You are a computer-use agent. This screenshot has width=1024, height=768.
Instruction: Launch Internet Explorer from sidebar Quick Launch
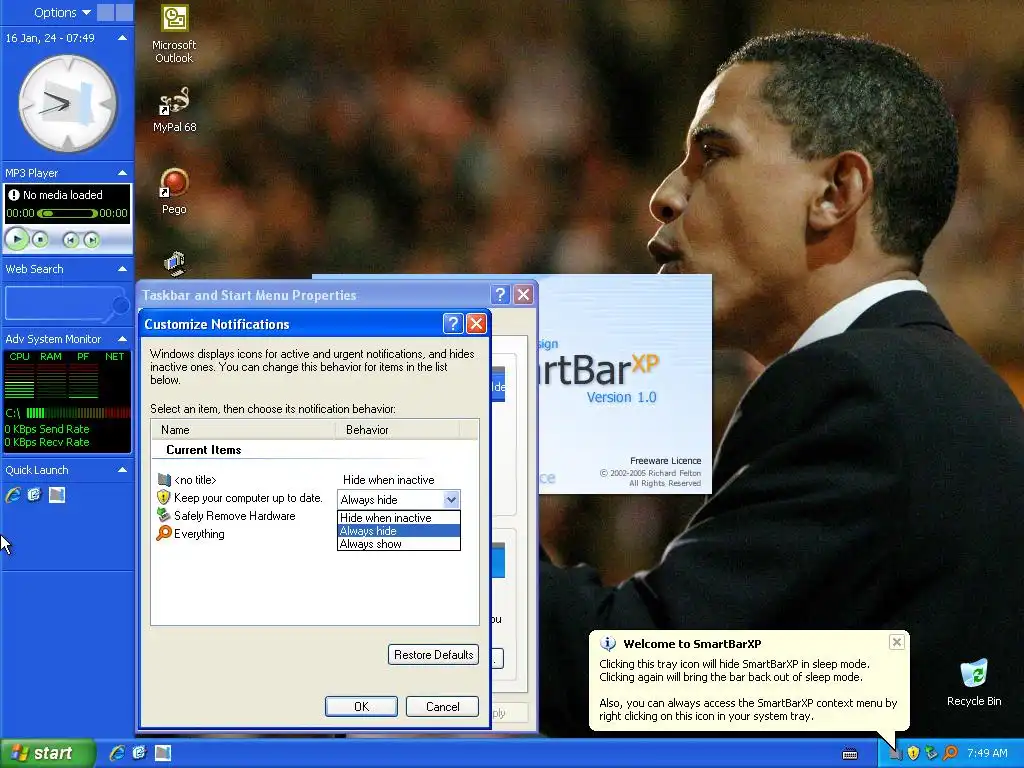13,495
